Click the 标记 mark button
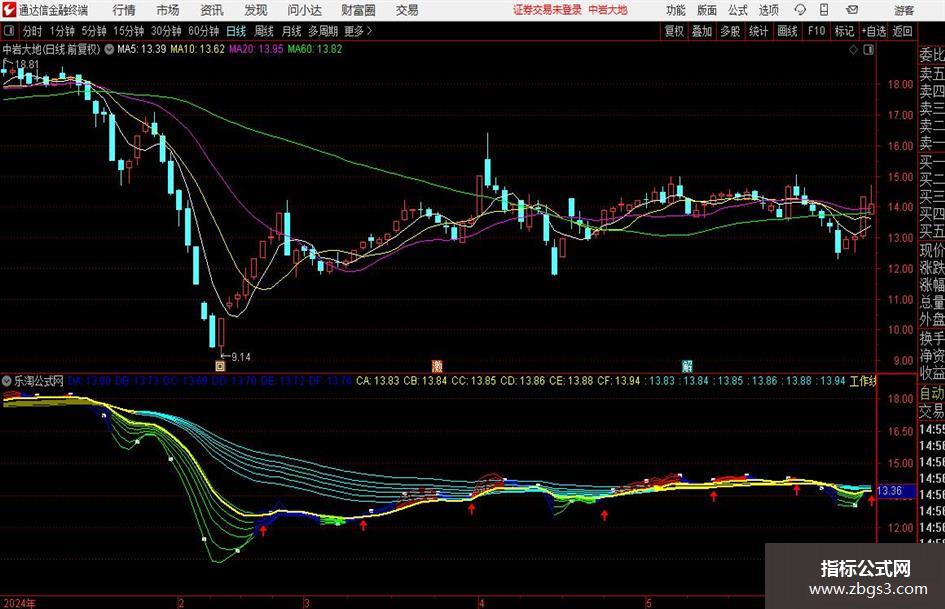The image size is (945, 609). pos(844,31)
